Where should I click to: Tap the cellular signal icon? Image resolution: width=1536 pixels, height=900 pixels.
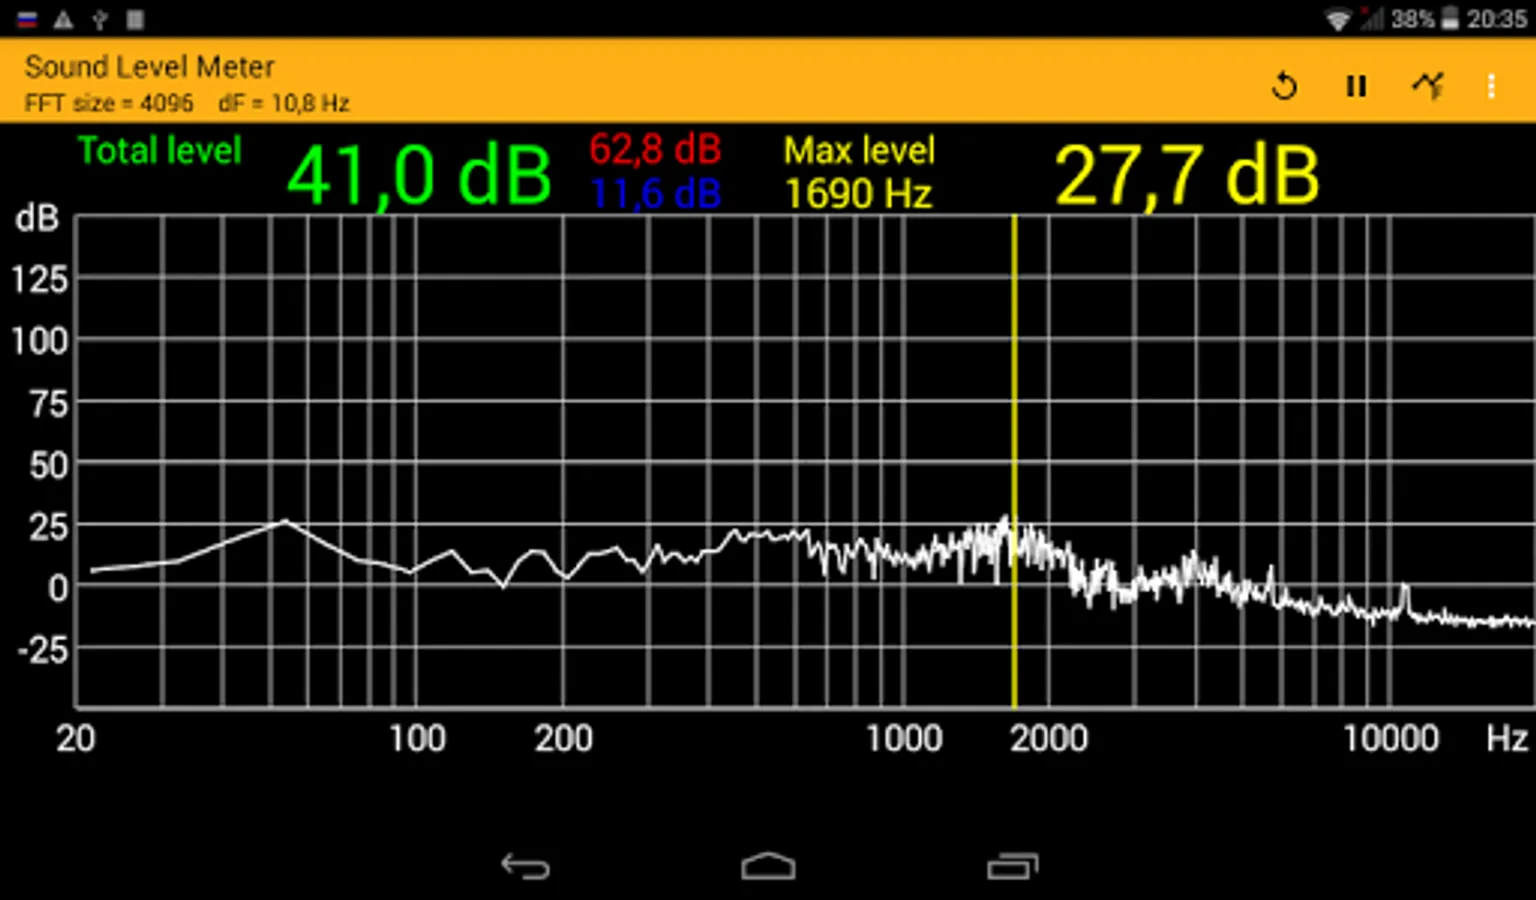[1371, 19]
